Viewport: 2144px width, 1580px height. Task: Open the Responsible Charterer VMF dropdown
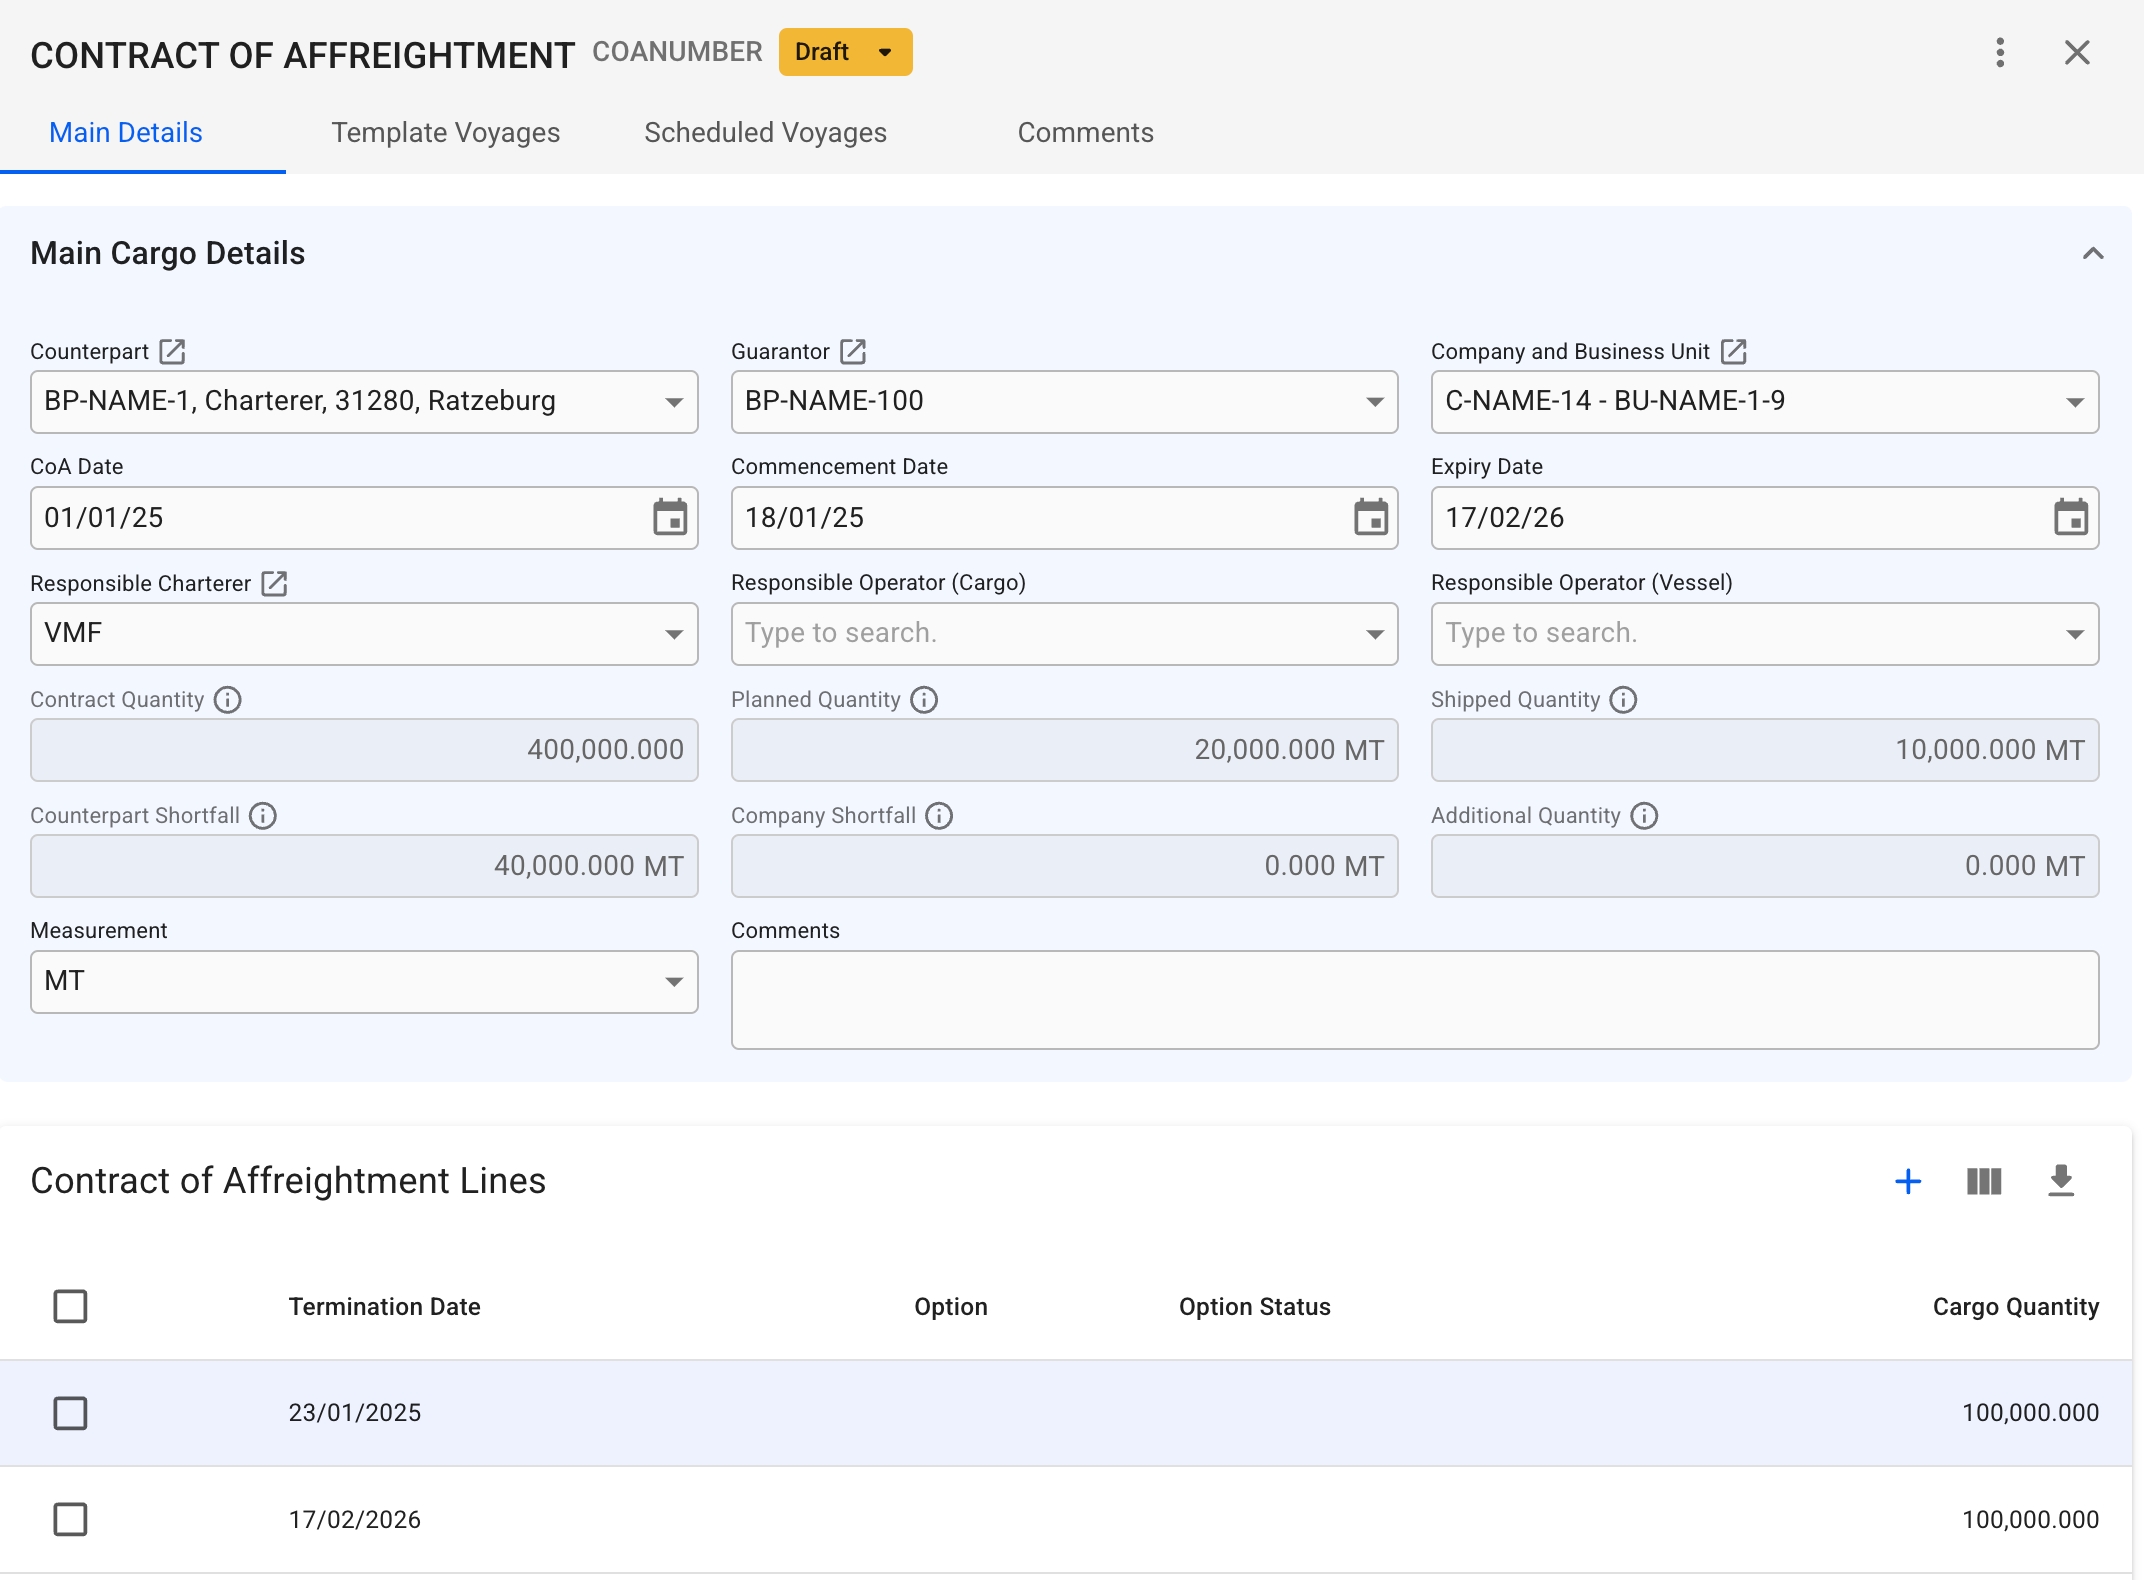(x=674, y=634)
